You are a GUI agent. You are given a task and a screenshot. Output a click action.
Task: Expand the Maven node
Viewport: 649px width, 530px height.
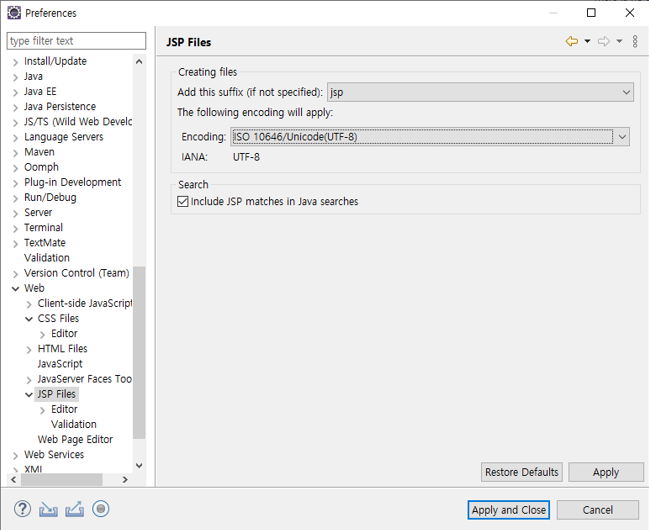(x=15, y=153)
